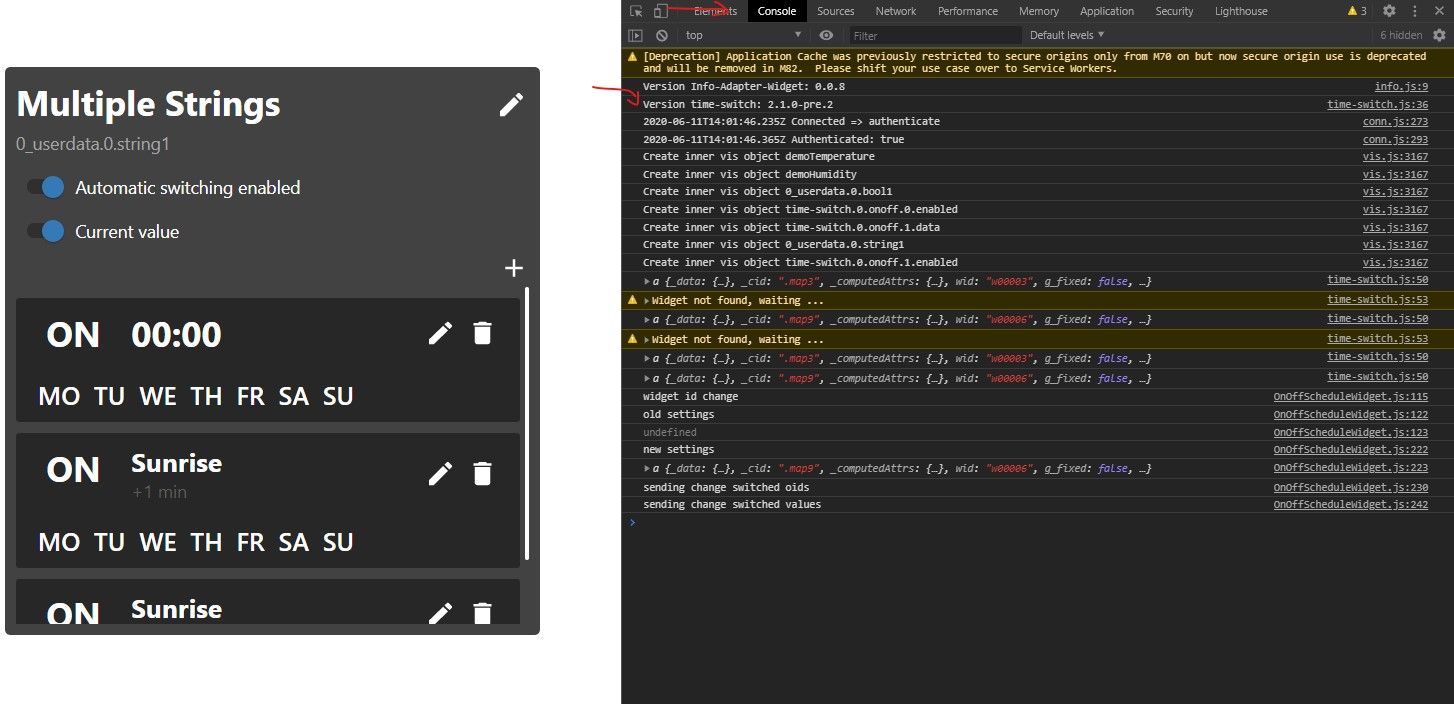Click 'sending change switched oids' message
Screen dimensions: 1454x704
(x=726, y=487)
